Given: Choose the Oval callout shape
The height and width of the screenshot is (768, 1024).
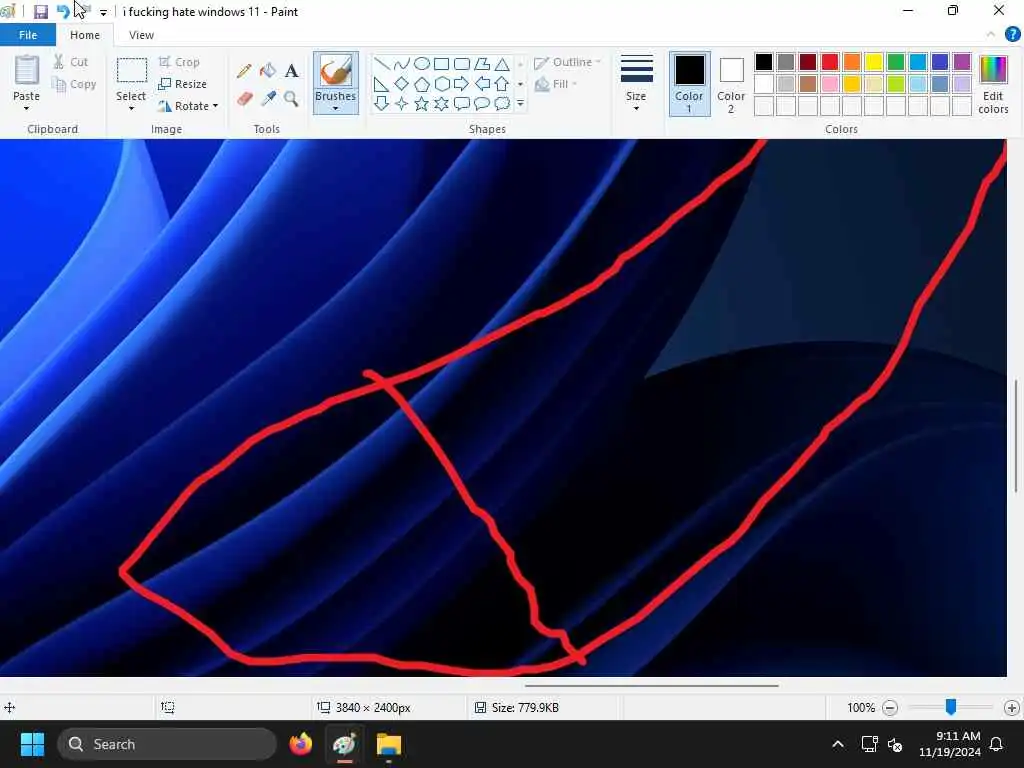Looking at the screenshot, I should pyautogui.click(x=482, y=103).
